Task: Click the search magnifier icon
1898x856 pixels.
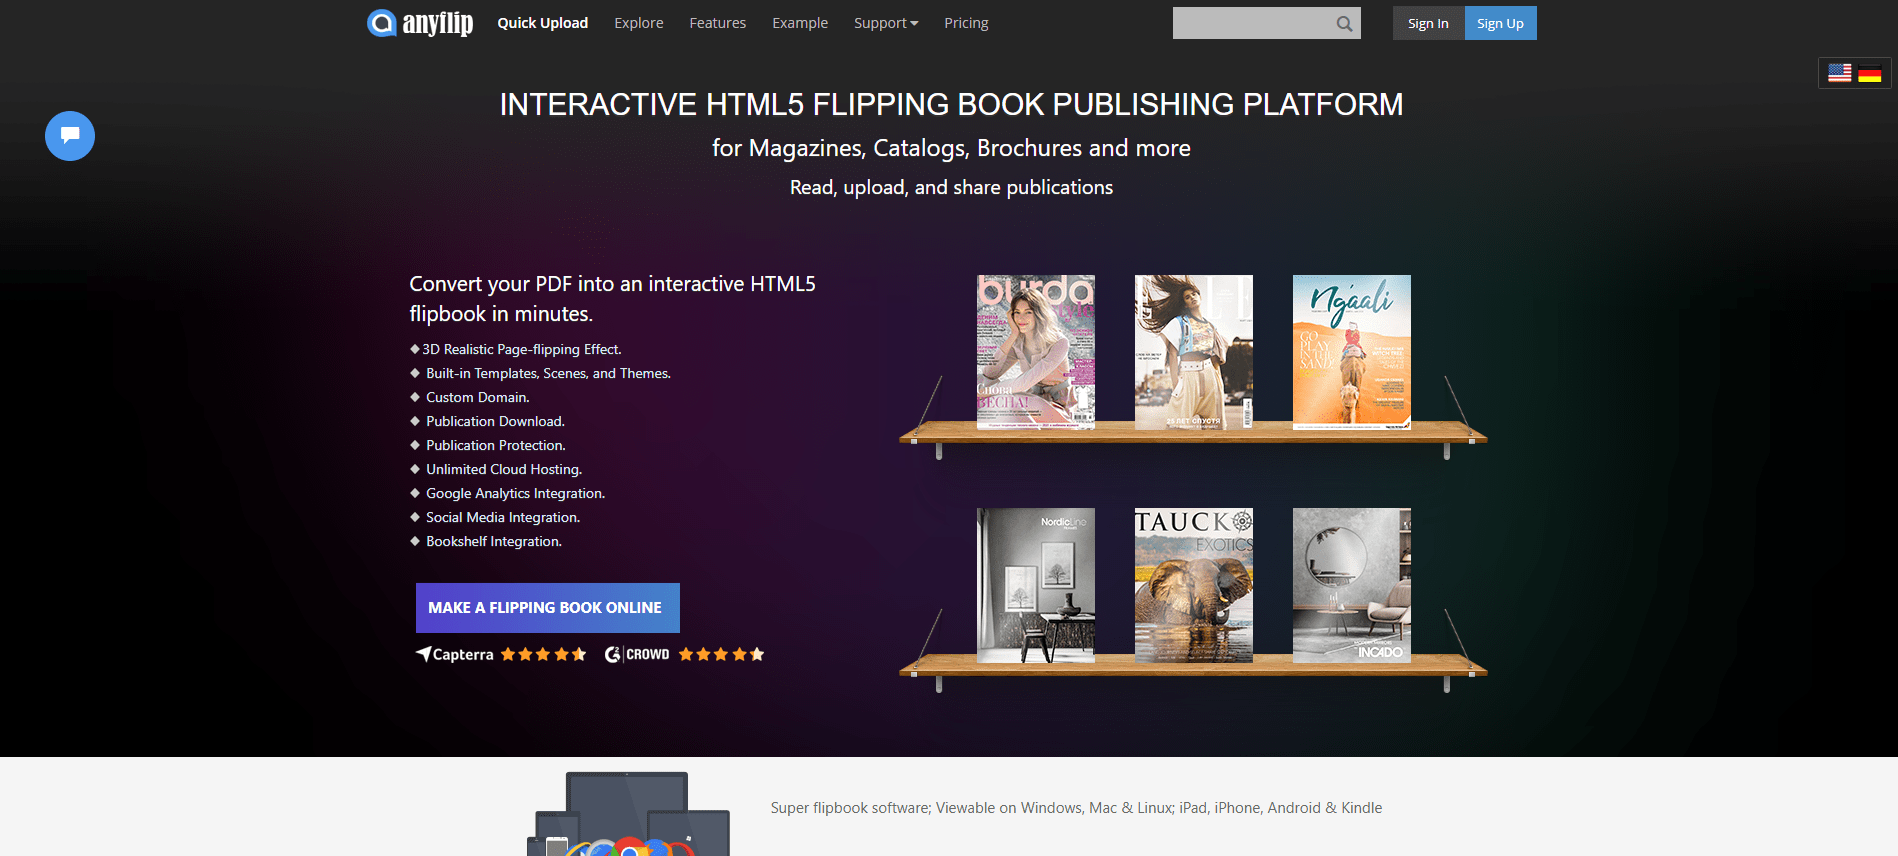Action: [x=1344, y=24]
